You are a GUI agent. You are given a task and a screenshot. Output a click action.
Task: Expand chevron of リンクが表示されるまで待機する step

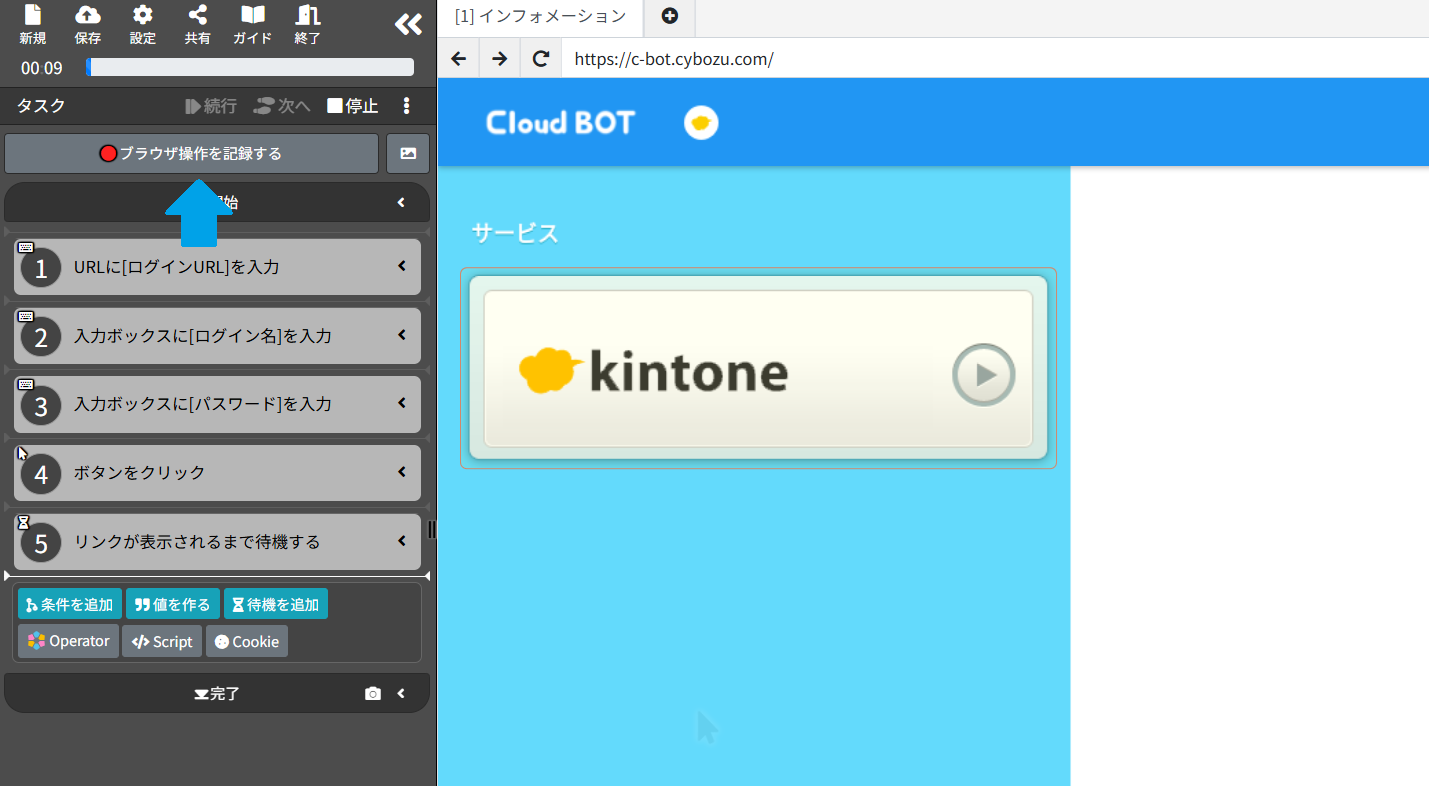pos(402,541)
